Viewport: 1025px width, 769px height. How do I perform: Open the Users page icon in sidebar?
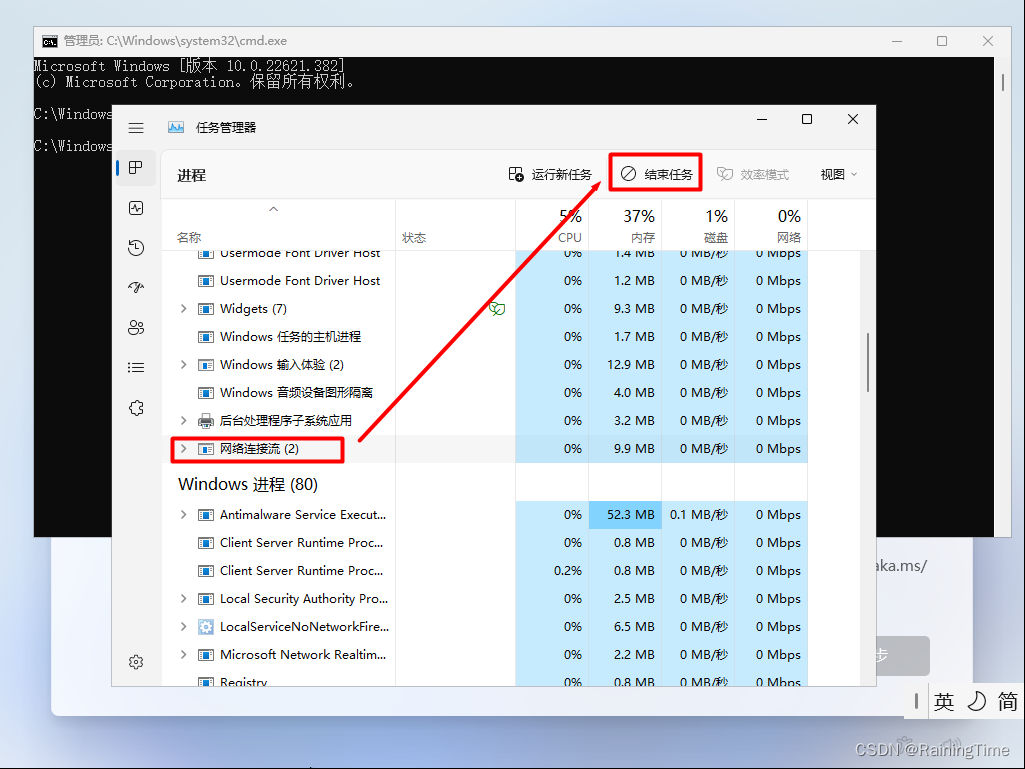[136, 328]
